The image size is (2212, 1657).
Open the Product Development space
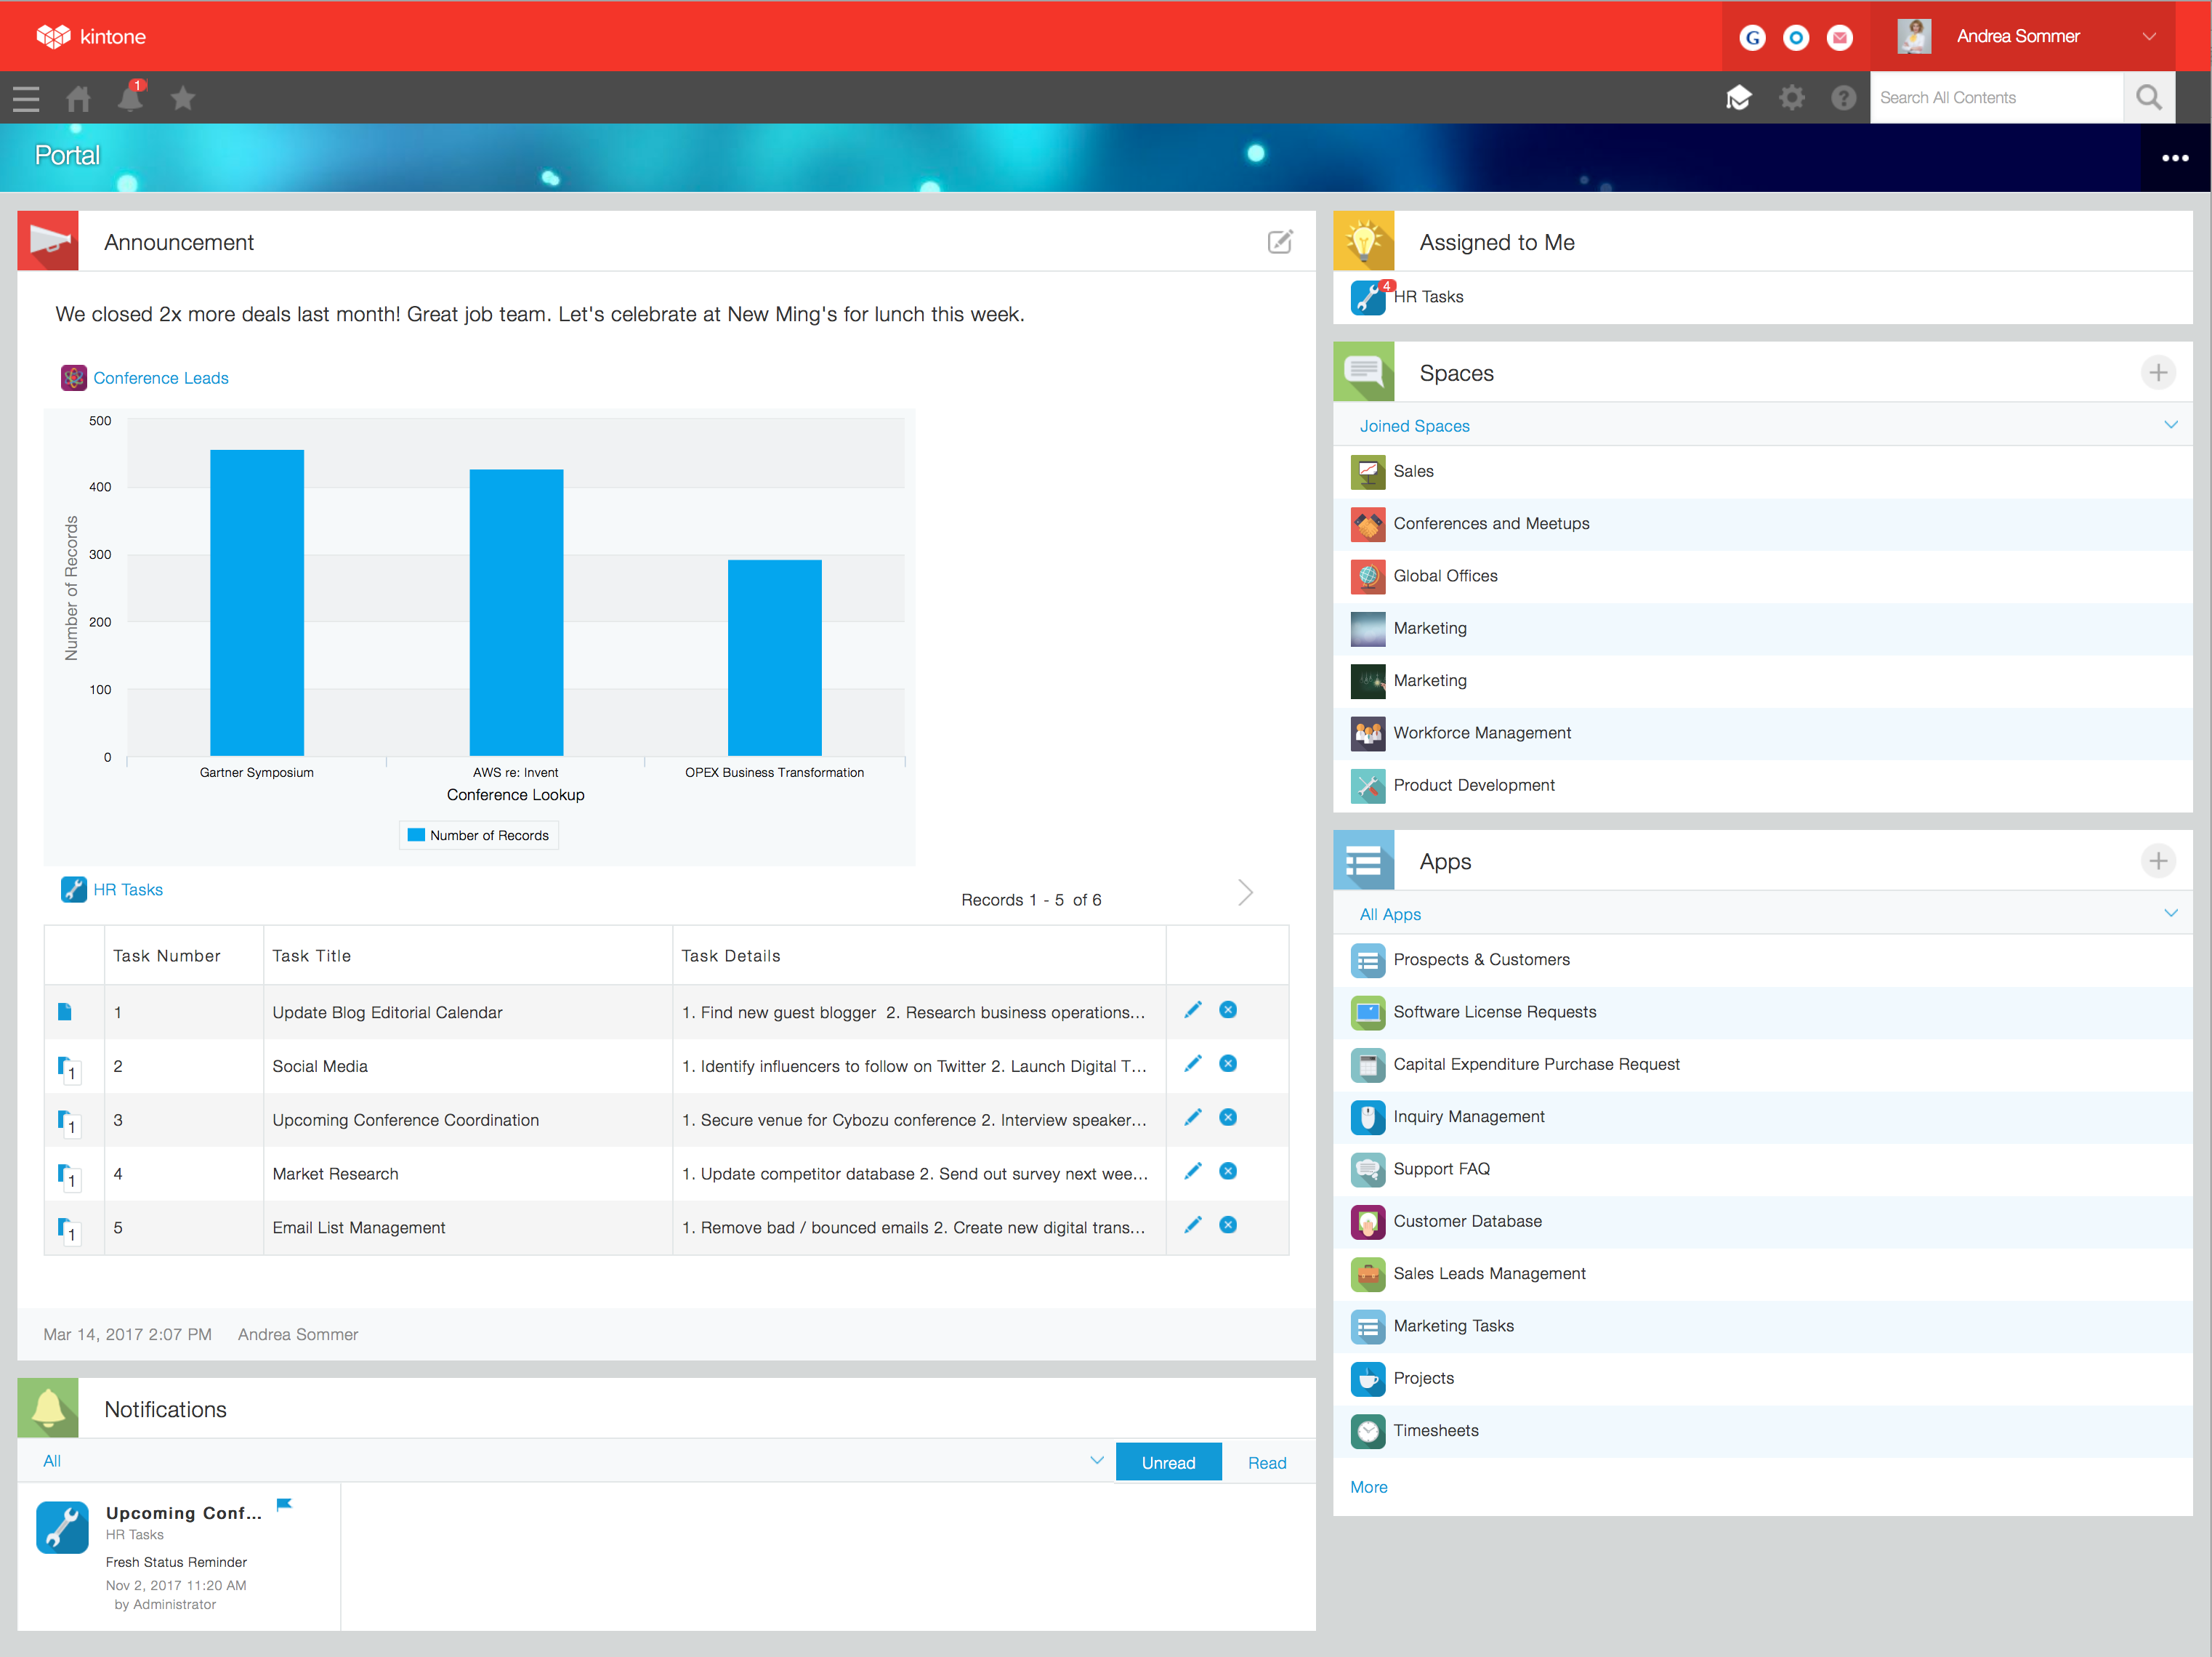1476,785
